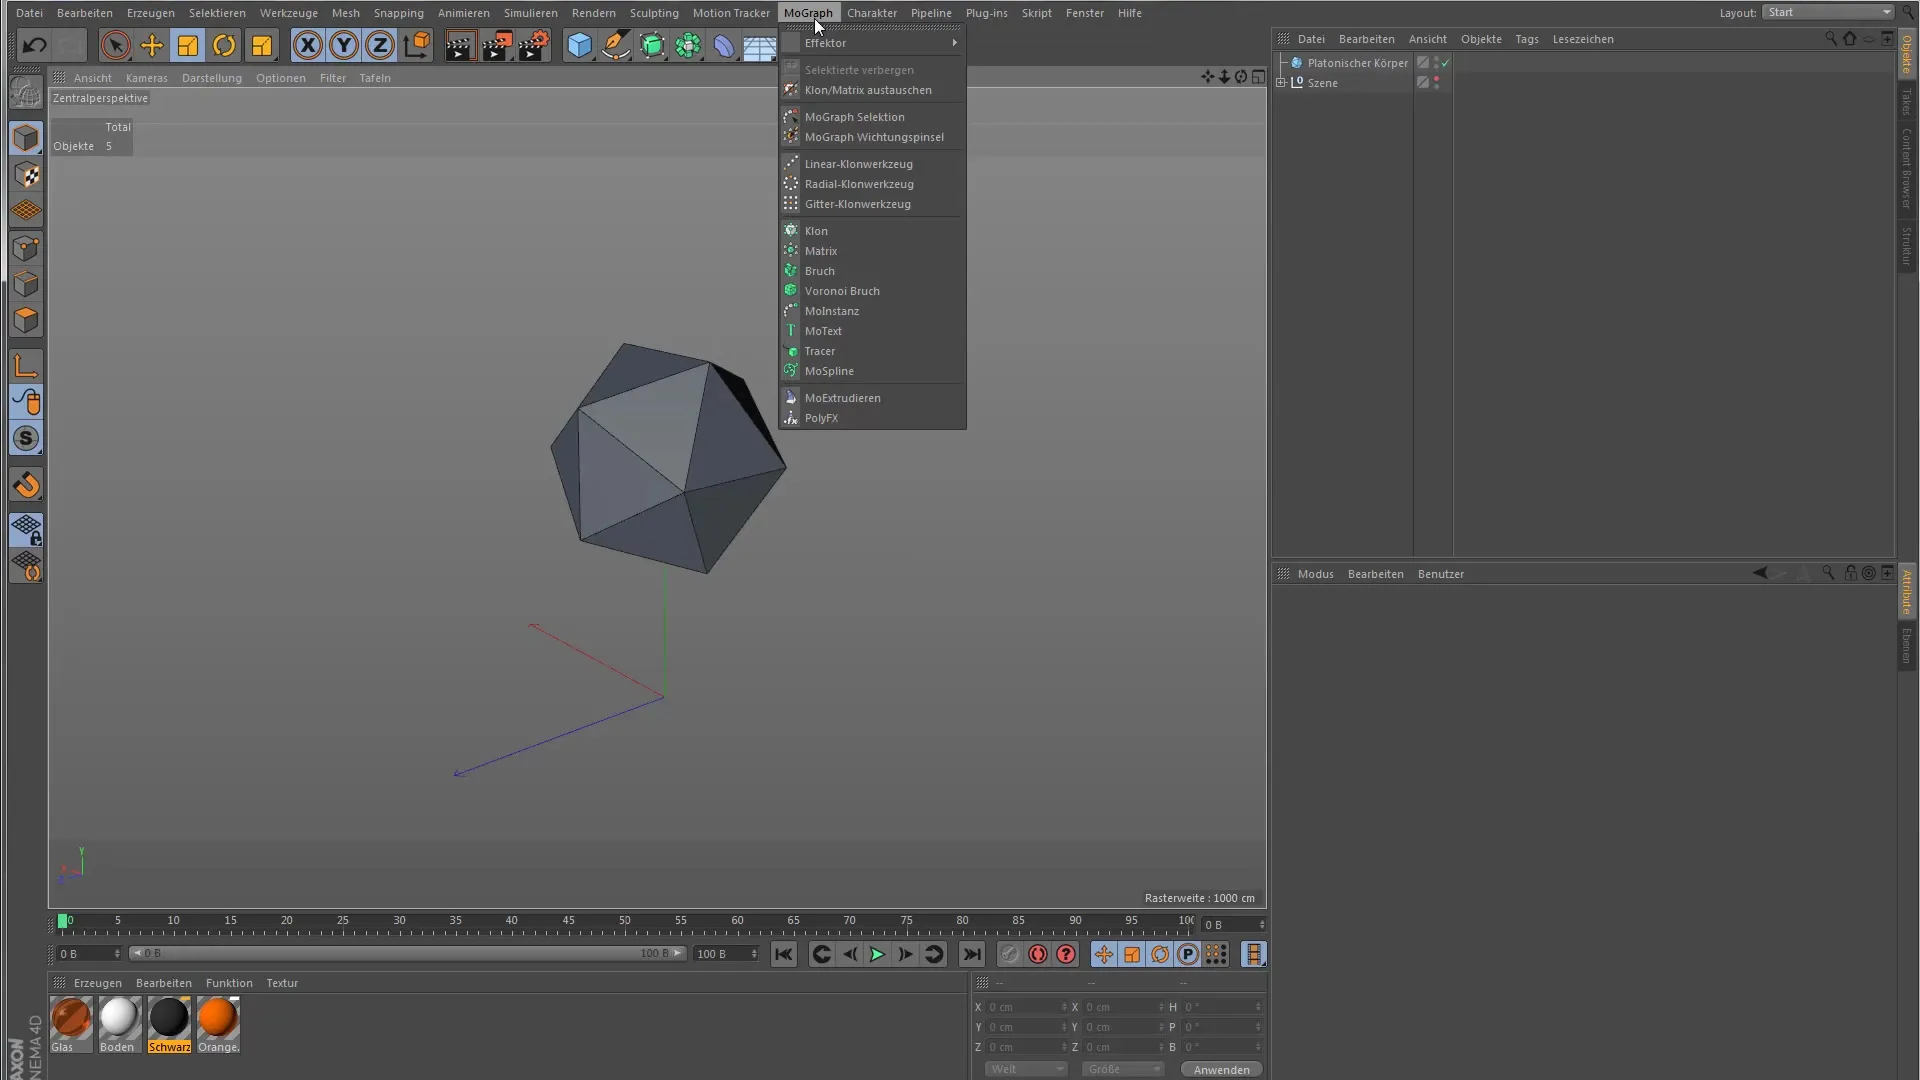Open viewport Kameras menu
Screen dimensions: 1920x1080
147,78
